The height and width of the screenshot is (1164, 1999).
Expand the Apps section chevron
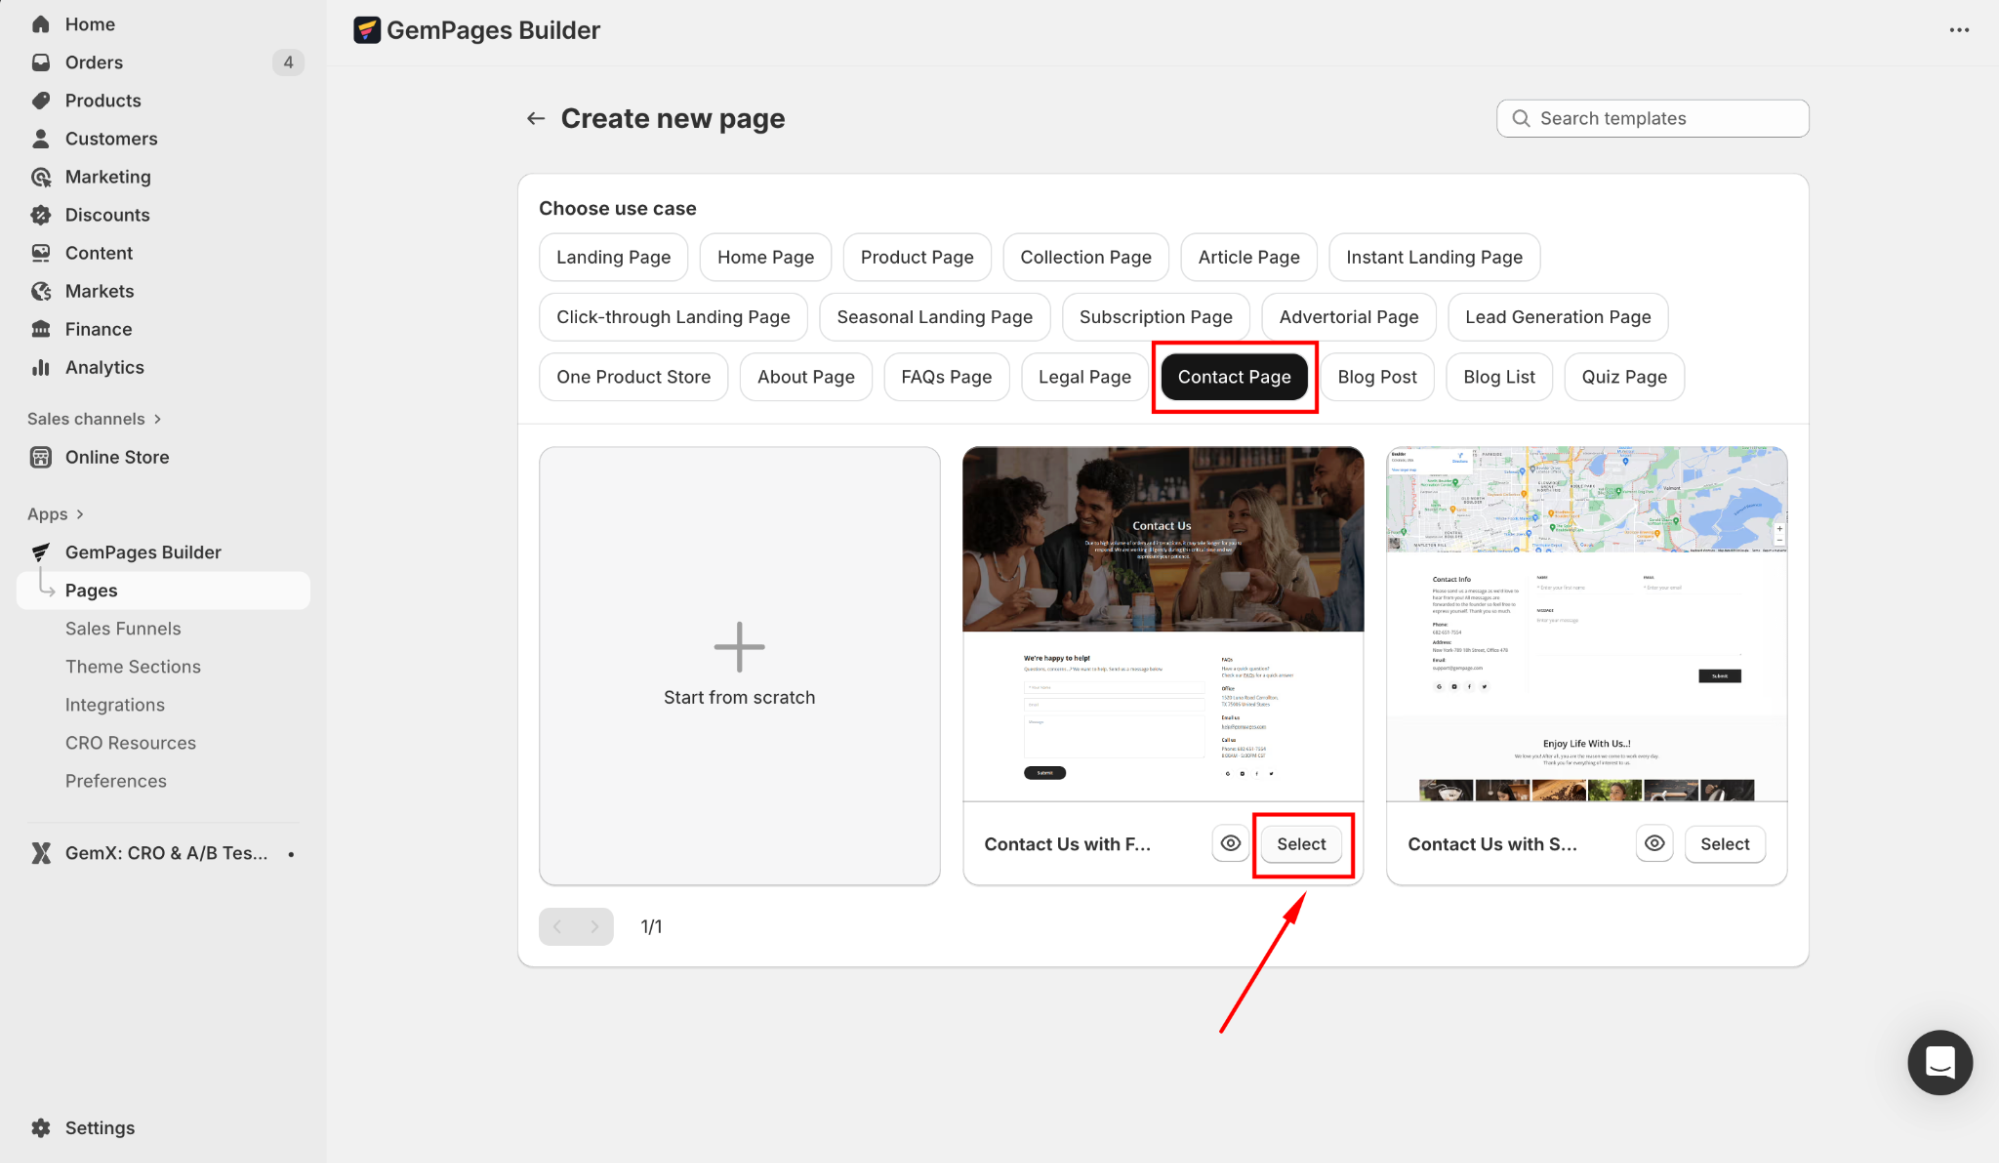[80, 514]
